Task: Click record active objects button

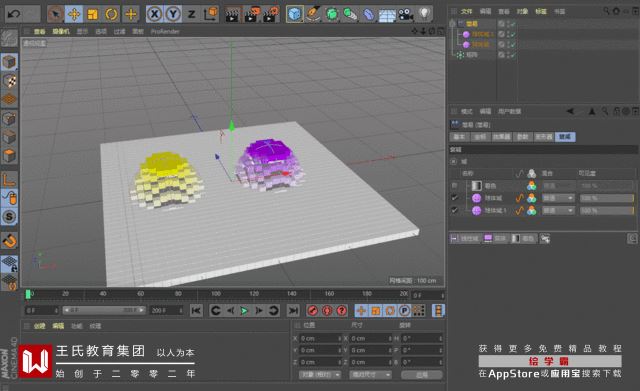Action: [313, 311]
